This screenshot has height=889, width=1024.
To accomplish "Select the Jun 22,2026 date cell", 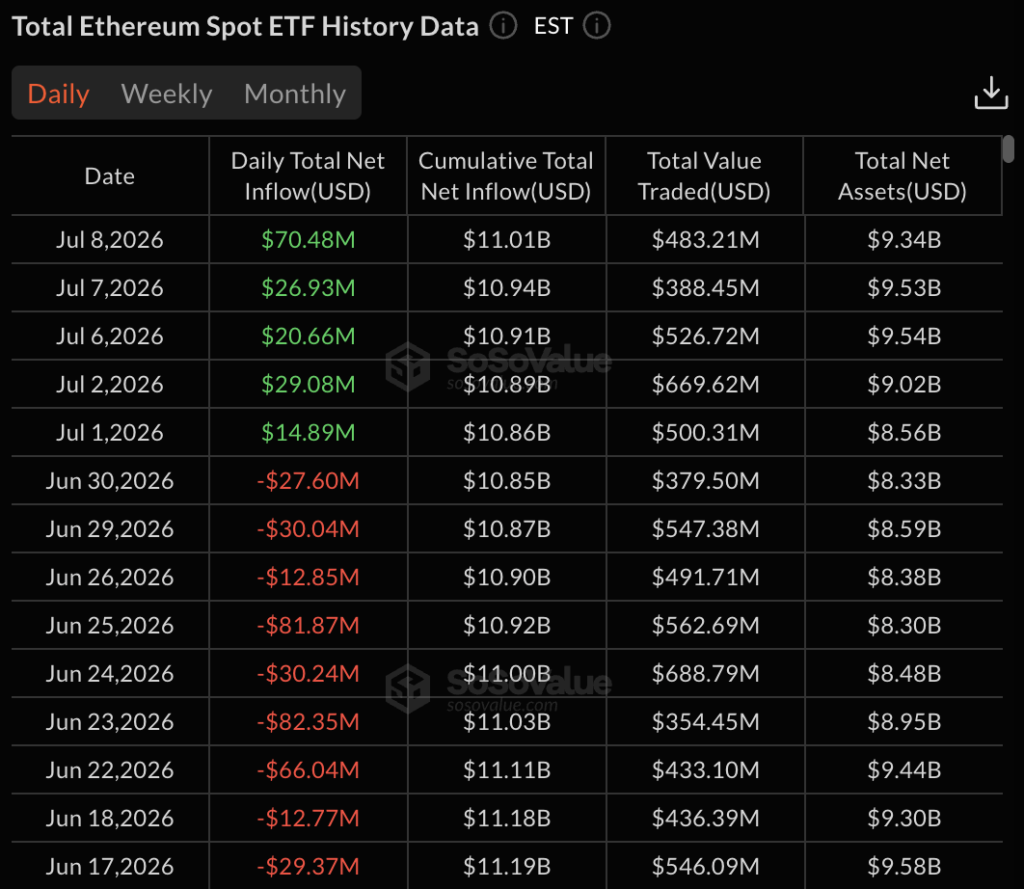I will point(110,771).
